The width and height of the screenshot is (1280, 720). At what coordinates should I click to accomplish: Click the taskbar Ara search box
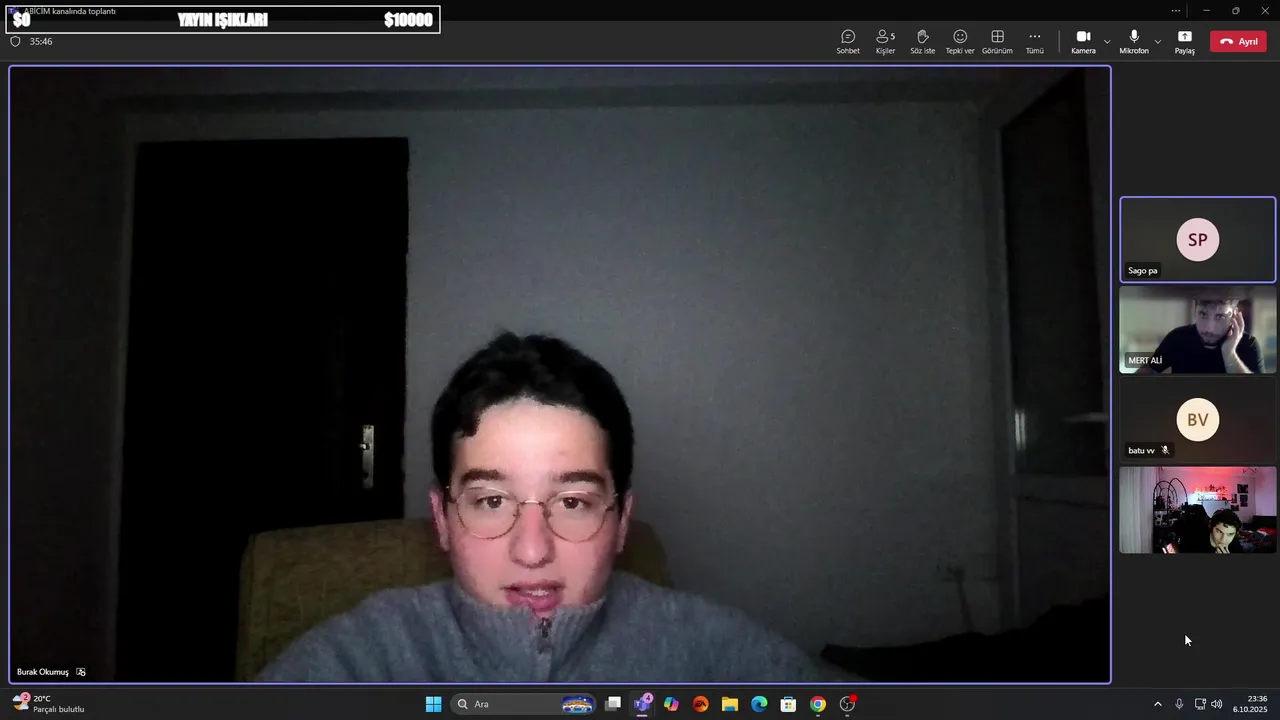525,704
